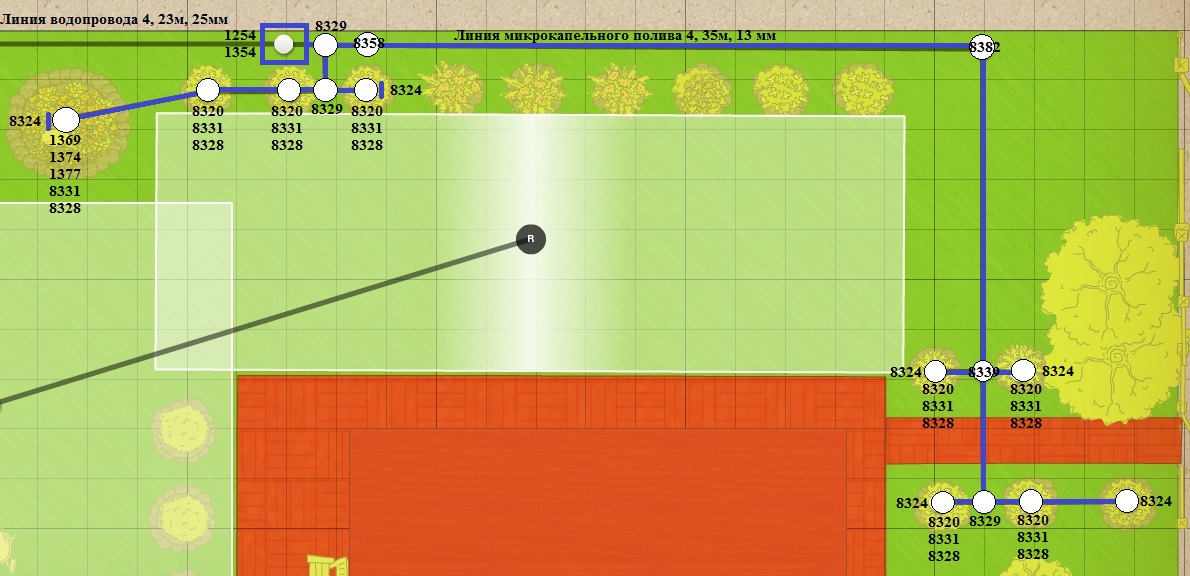Image resolution: width=1190 pixels, height=576 pixels.
Task: Select the leftmost node on the large shrub
Action: [x=65, y=120]
